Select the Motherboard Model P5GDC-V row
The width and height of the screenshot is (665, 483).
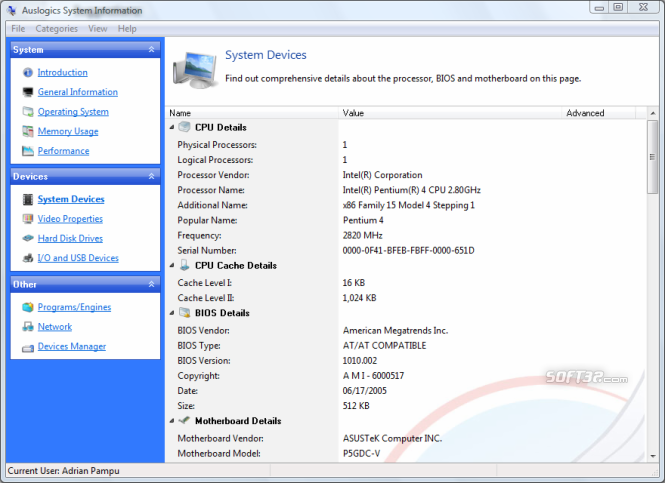(x=406, y=453)
